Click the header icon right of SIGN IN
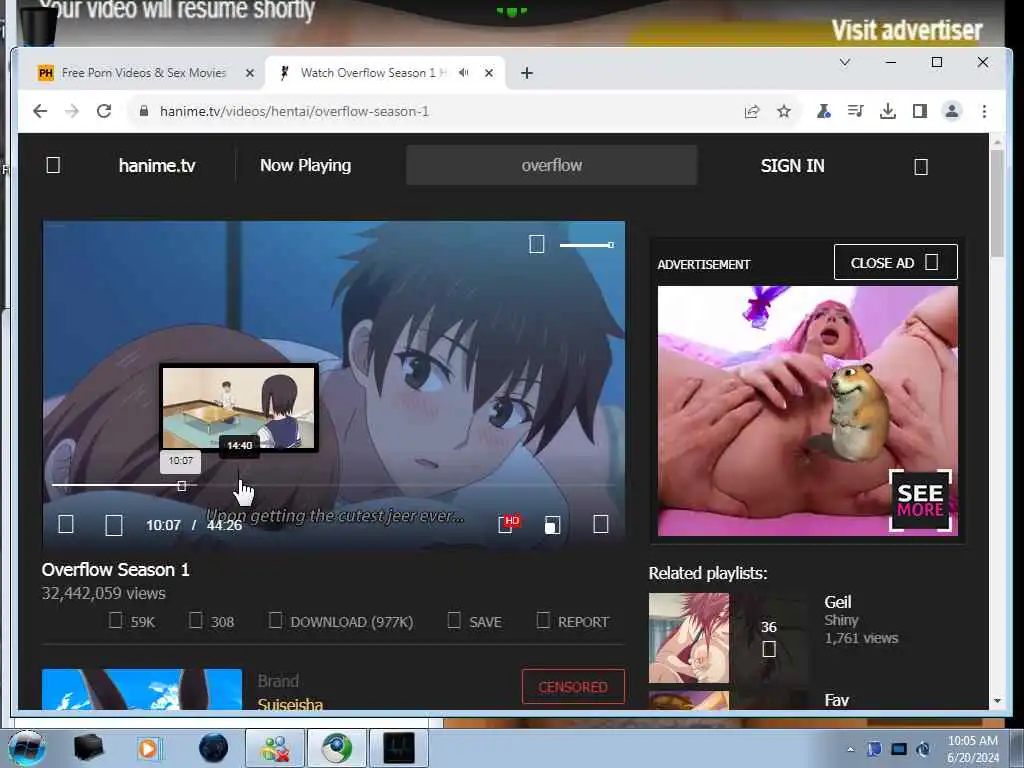 (x=921, y=167)
